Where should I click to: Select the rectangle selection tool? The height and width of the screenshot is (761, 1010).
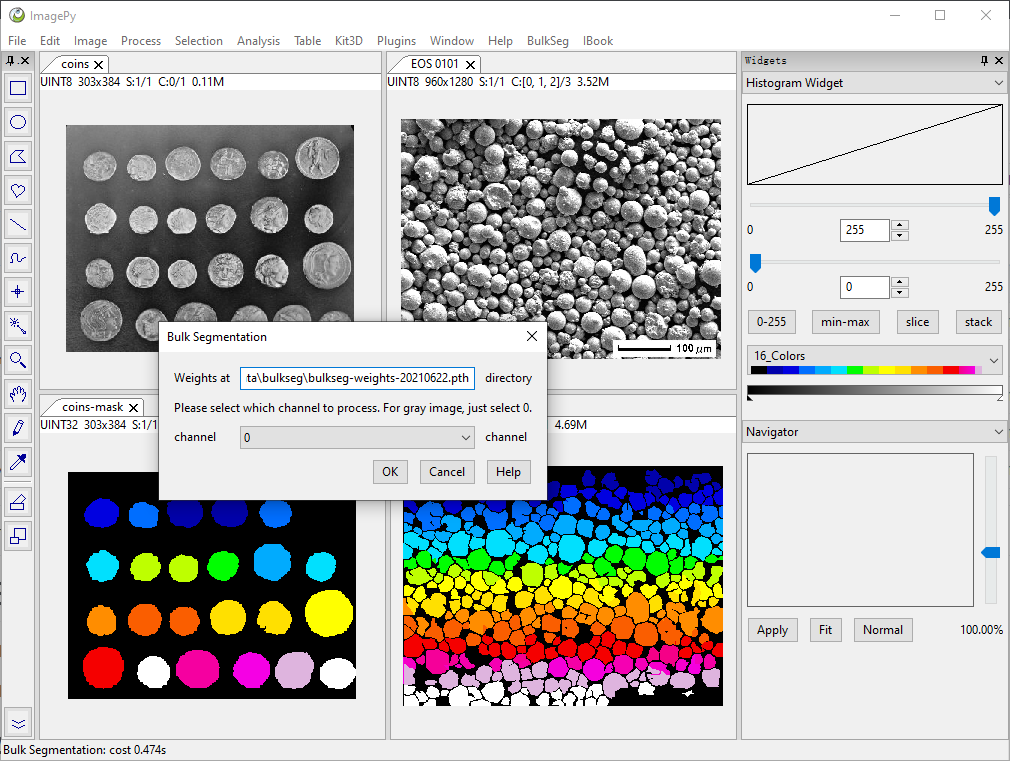coord(18,88)
